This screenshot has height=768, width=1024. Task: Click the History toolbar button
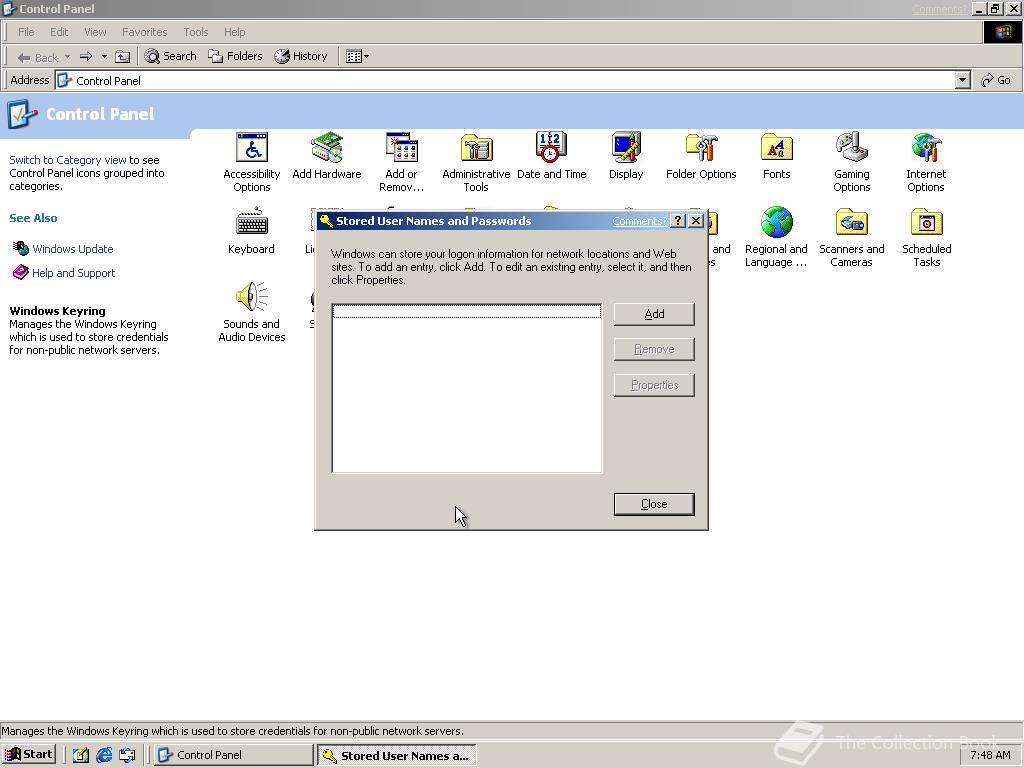(x=301, y=56)
